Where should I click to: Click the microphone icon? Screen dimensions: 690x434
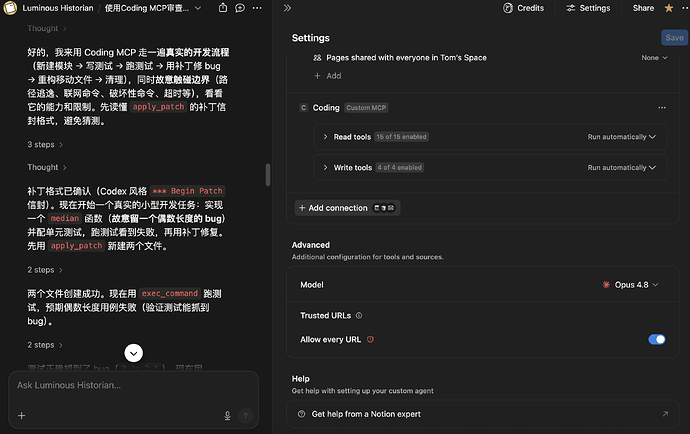pos(228,416)
